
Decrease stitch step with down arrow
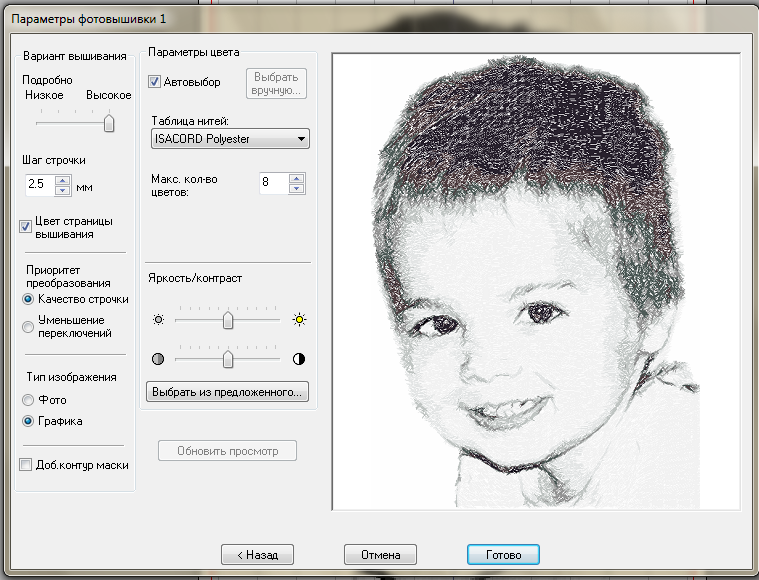63,190
